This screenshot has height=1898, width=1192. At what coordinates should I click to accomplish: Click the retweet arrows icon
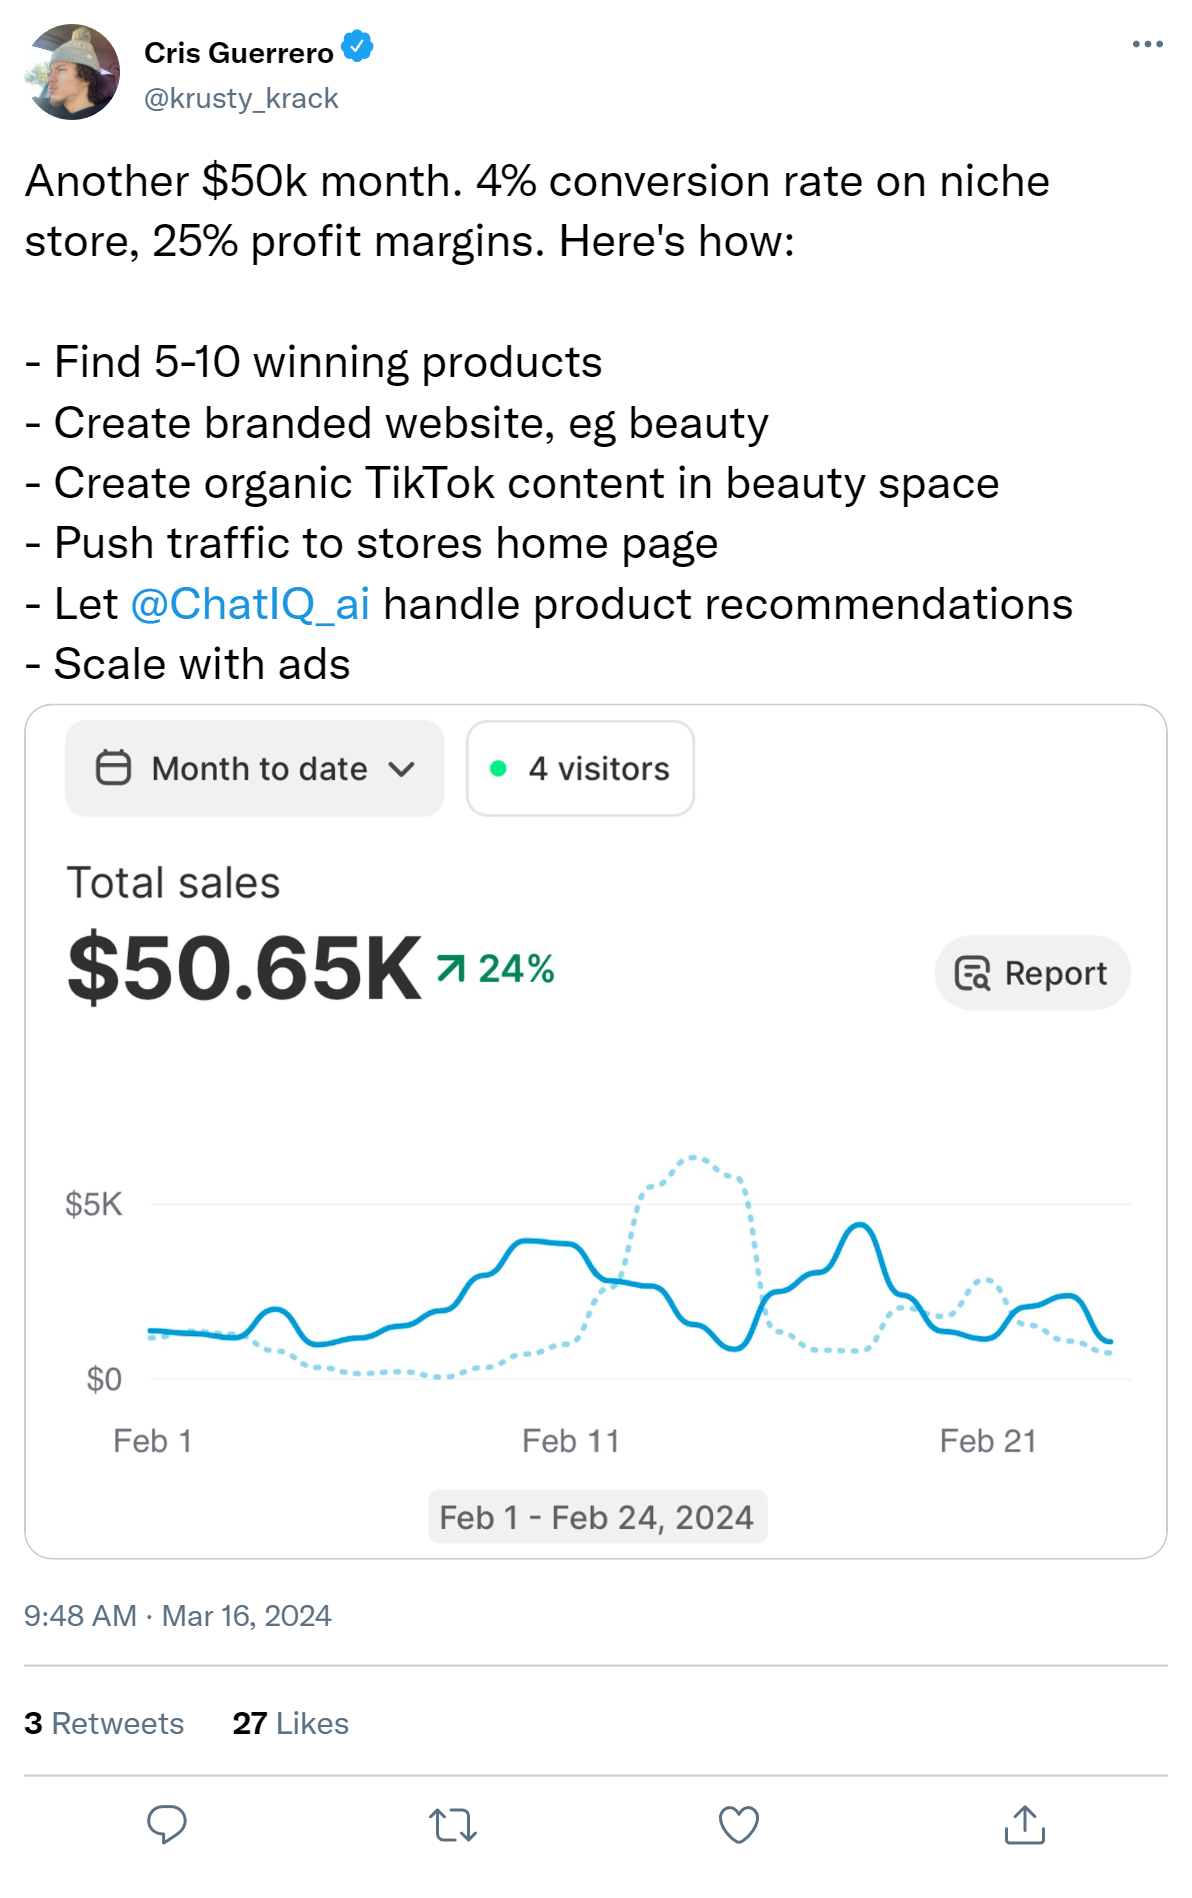tap(453, 1825)
